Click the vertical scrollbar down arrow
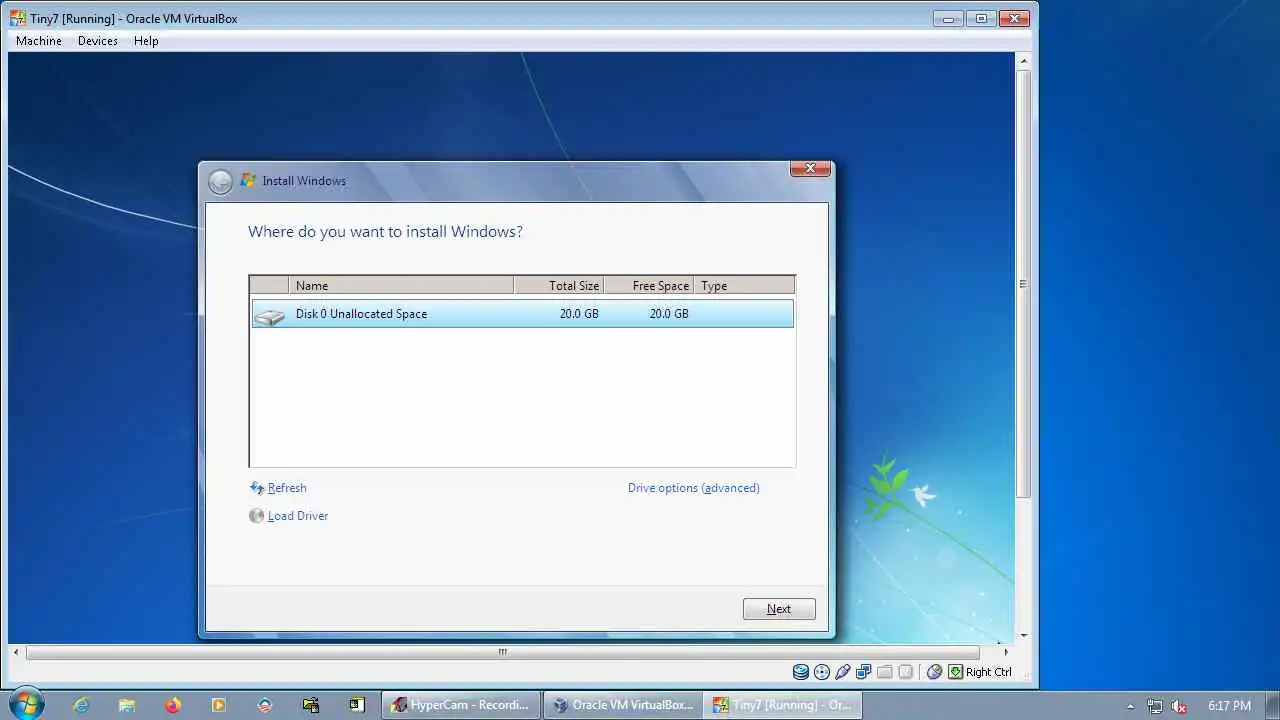 click(1023, 636)
